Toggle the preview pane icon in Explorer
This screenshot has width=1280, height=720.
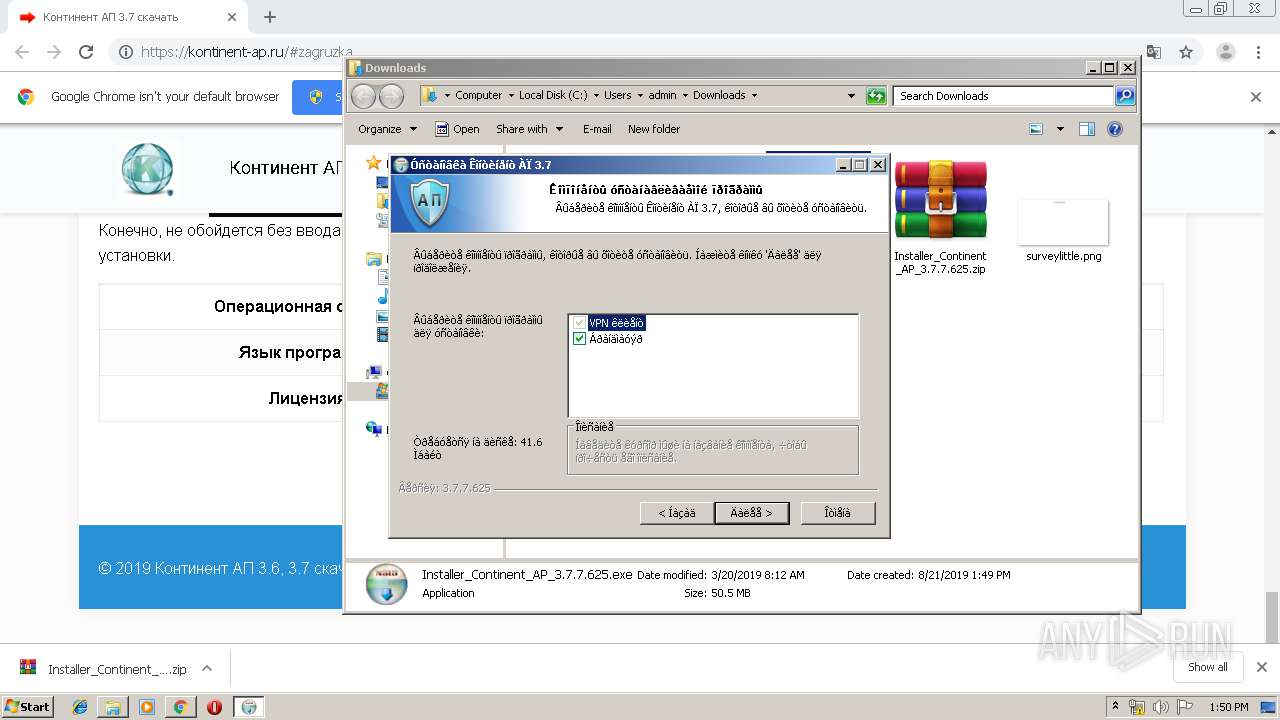click(x=1087, y=129)
